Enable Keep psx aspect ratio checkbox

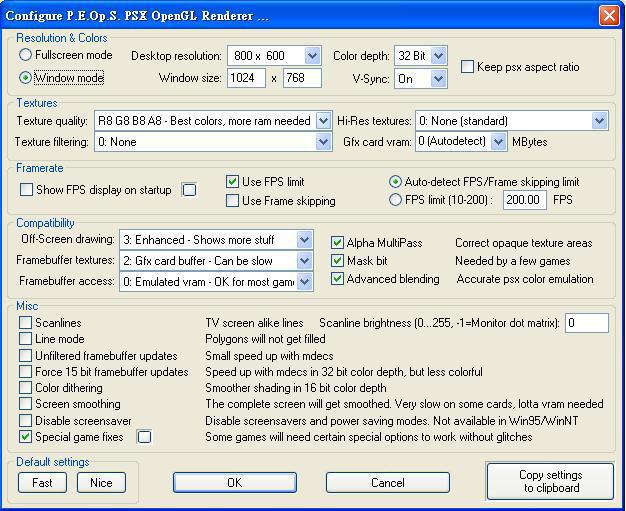[x=467, y=66]
